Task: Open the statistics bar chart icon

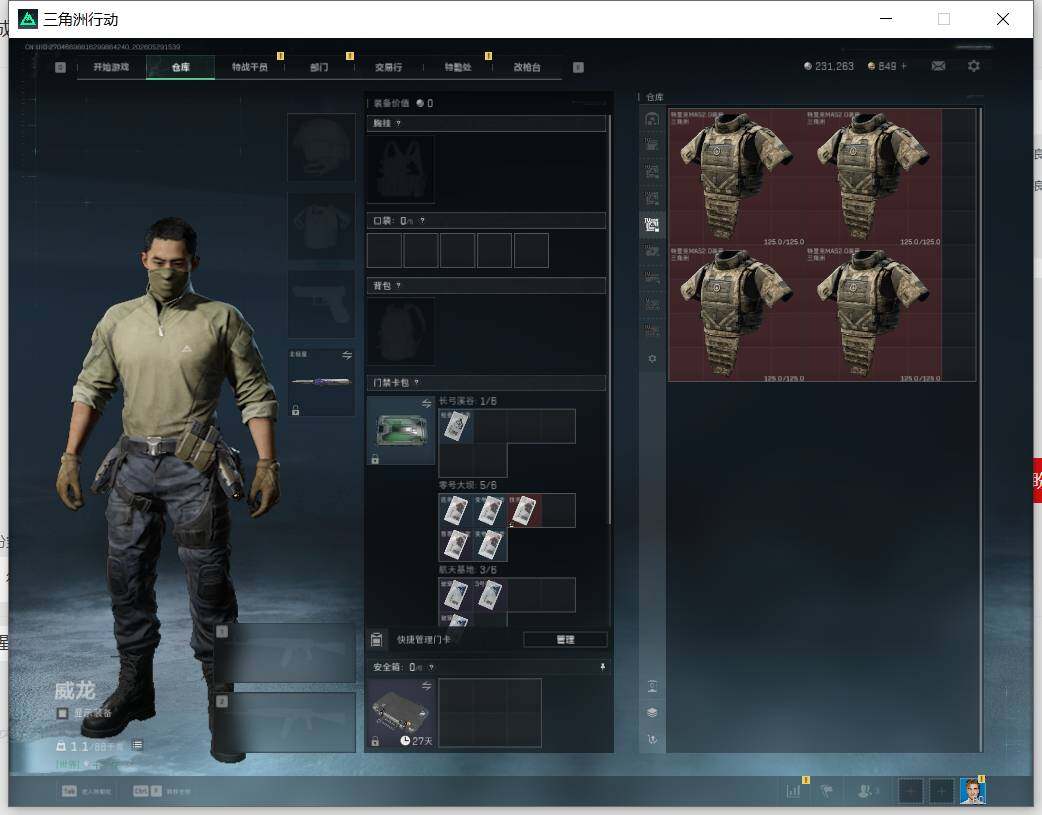Action: 793,791
